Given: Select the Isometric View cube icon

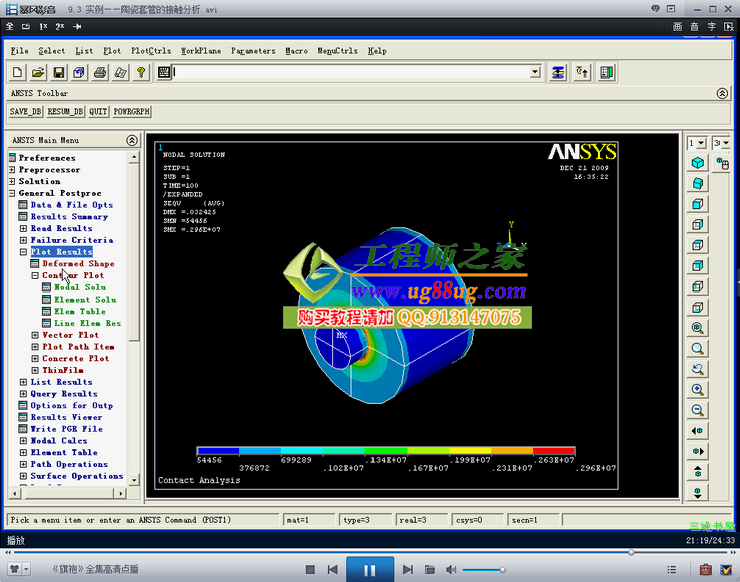Looking at the screenshot, I should pos(698,163).
